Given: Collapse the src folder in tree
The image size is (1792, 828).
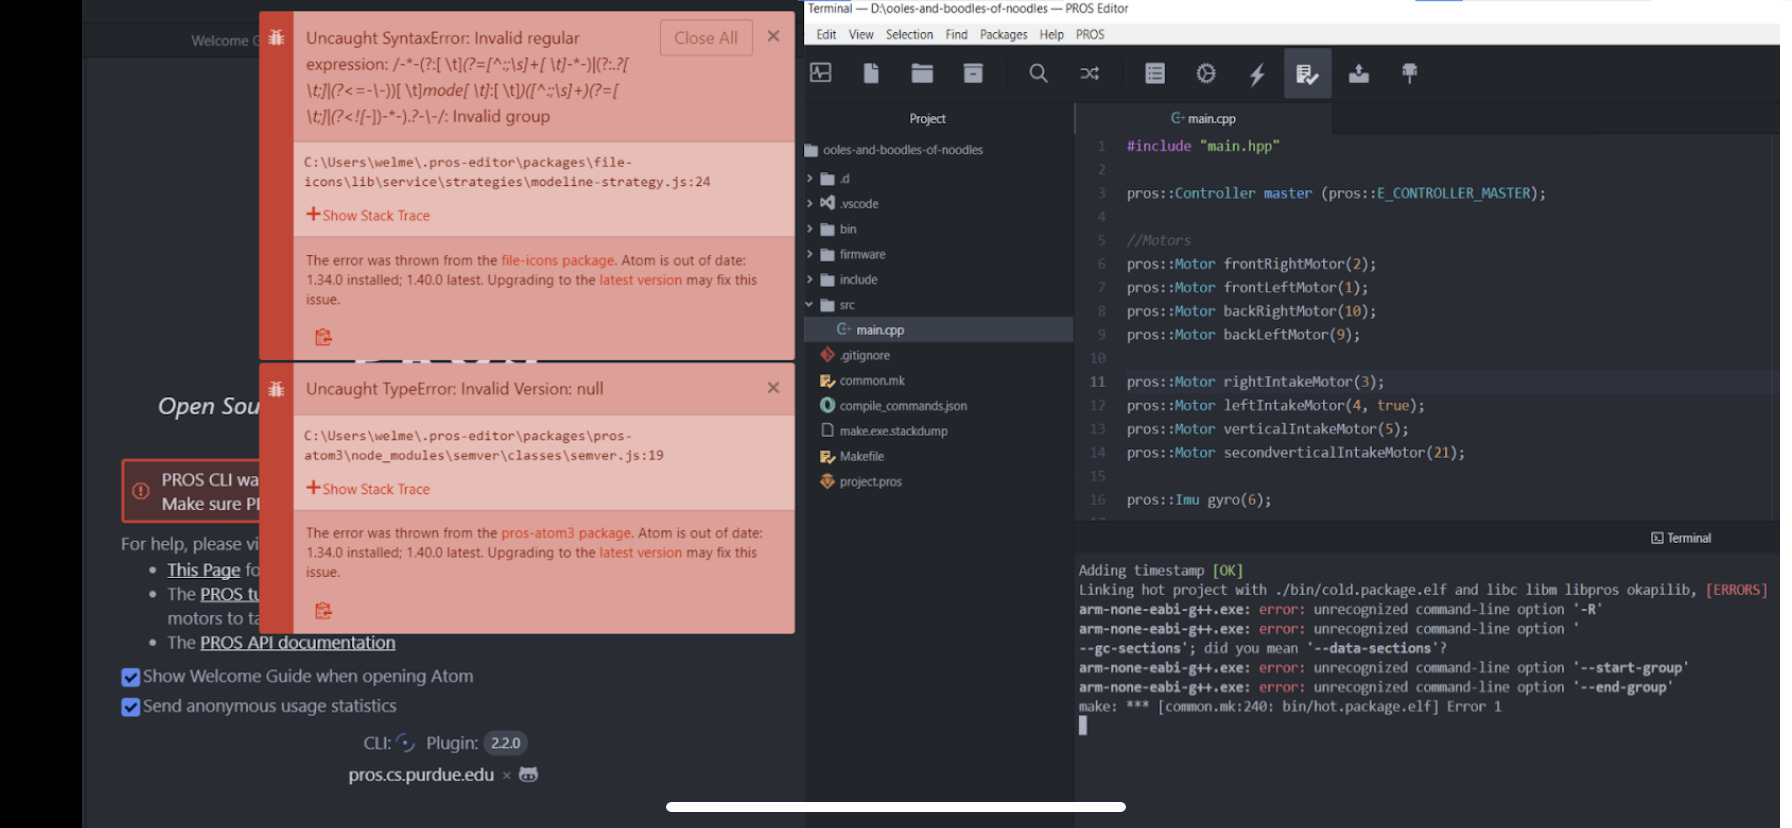Looking at the screenshot, I should pos(809,305).
